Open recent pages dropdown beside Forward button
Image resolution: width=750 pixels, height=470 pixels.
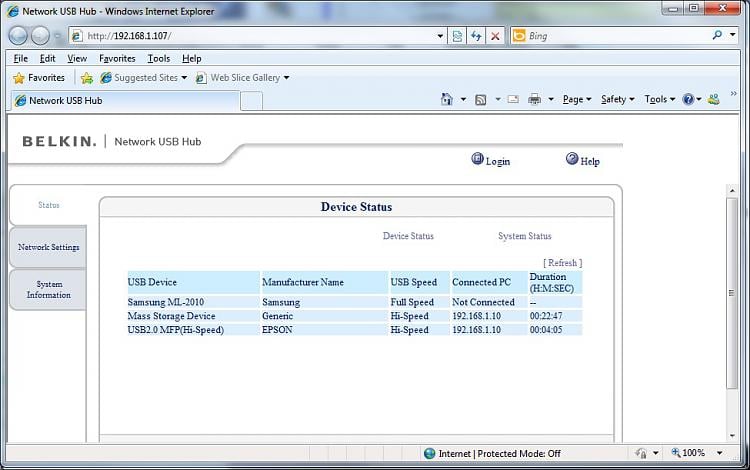(x=58, y=36)
